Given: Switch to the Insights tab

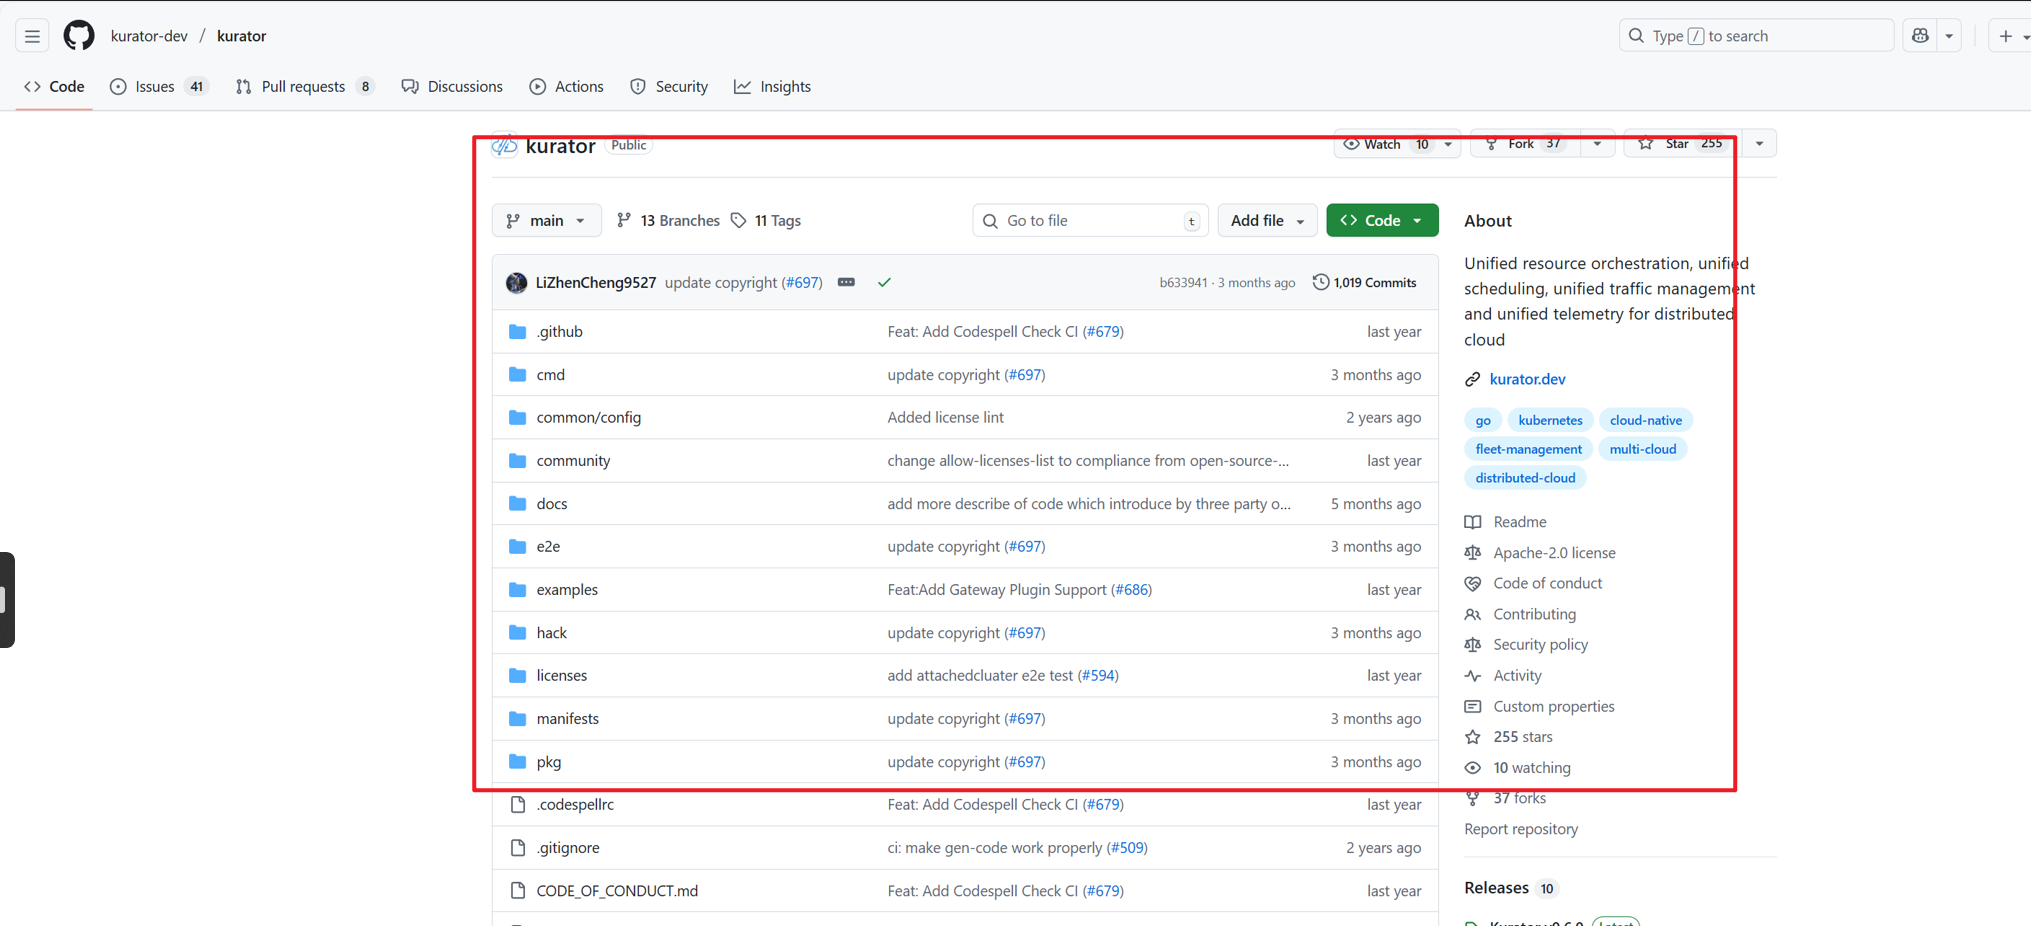Looking at the screenshot, I should [773, 87].
